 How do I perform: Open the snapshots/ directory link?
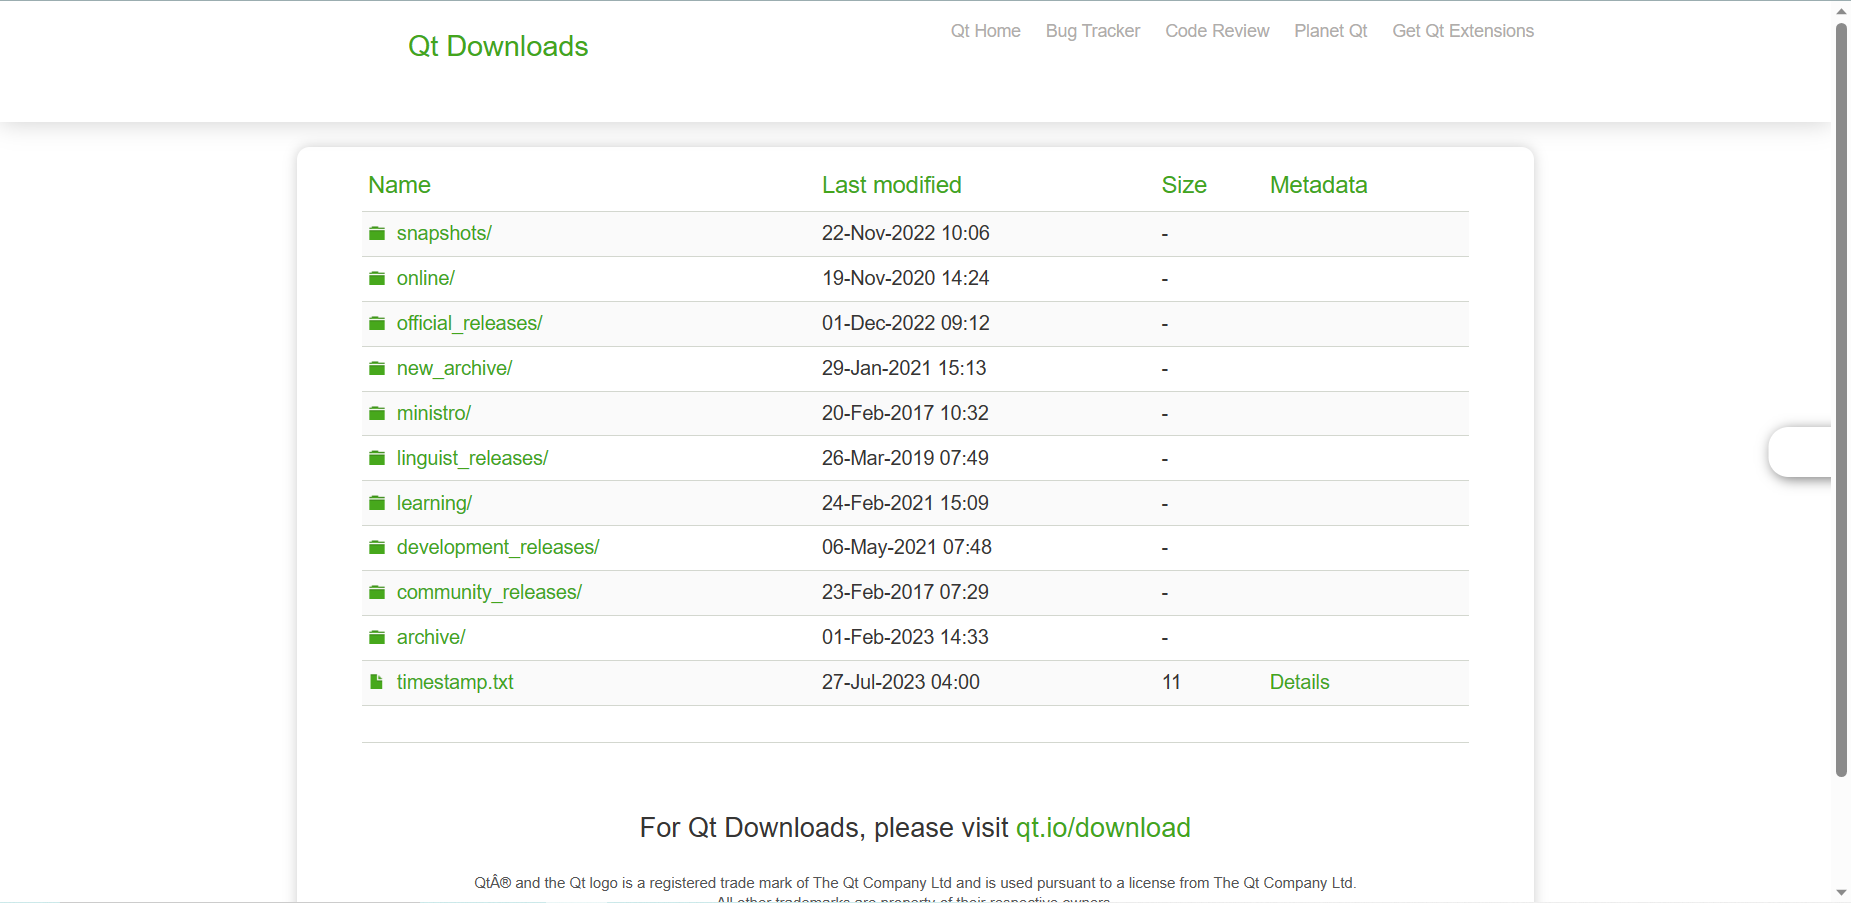click(x=444, y=233)
